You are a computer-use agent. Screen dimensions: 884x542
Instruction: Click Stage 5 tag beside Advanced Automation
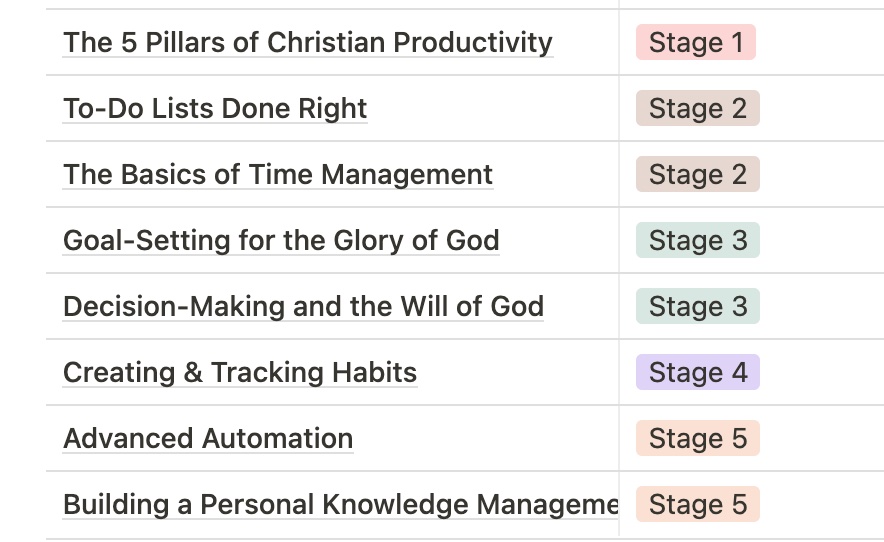(x=698, y=438)
